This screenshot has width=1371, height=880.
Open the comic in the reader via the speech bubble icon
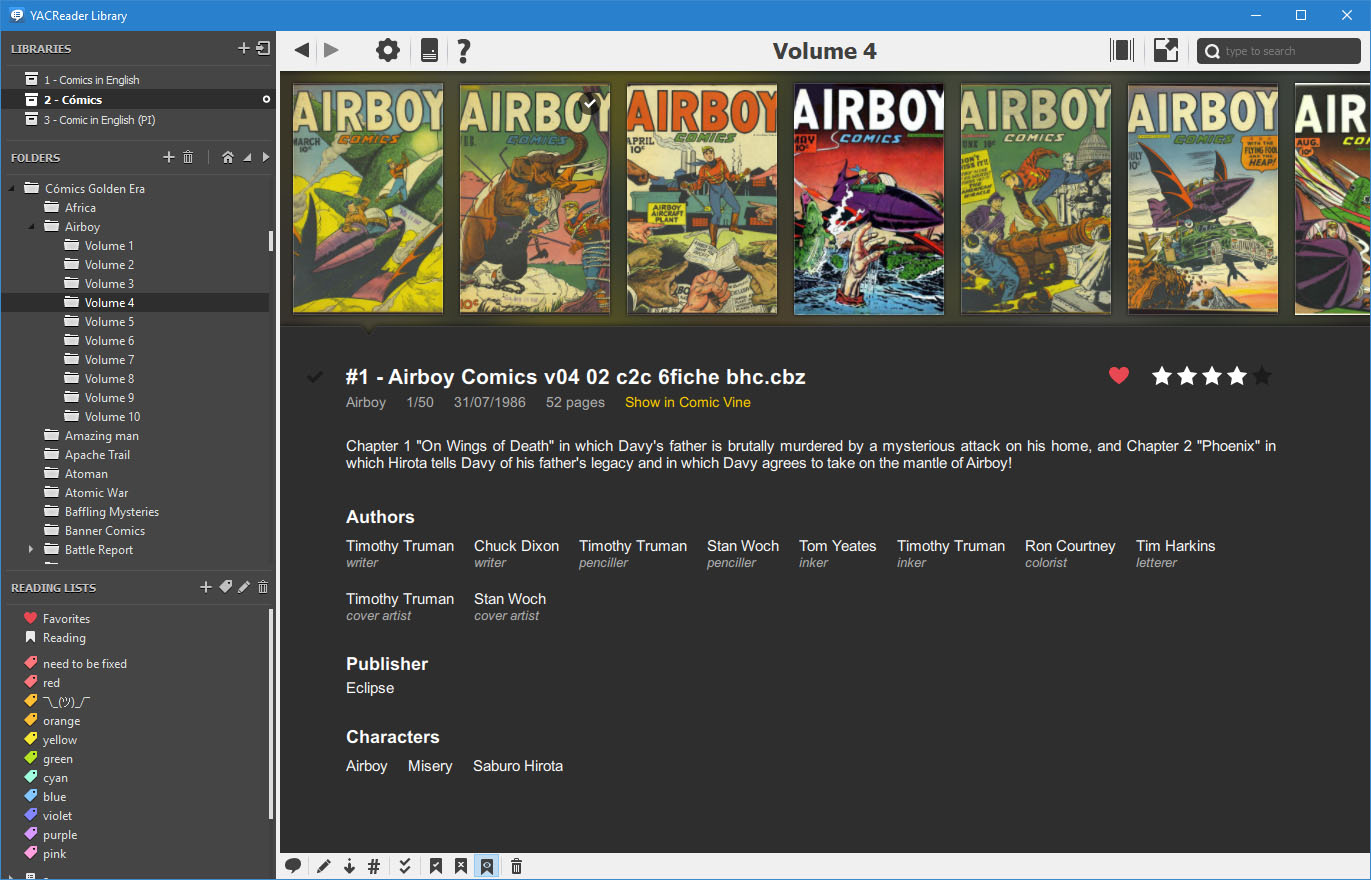point(293,866)
